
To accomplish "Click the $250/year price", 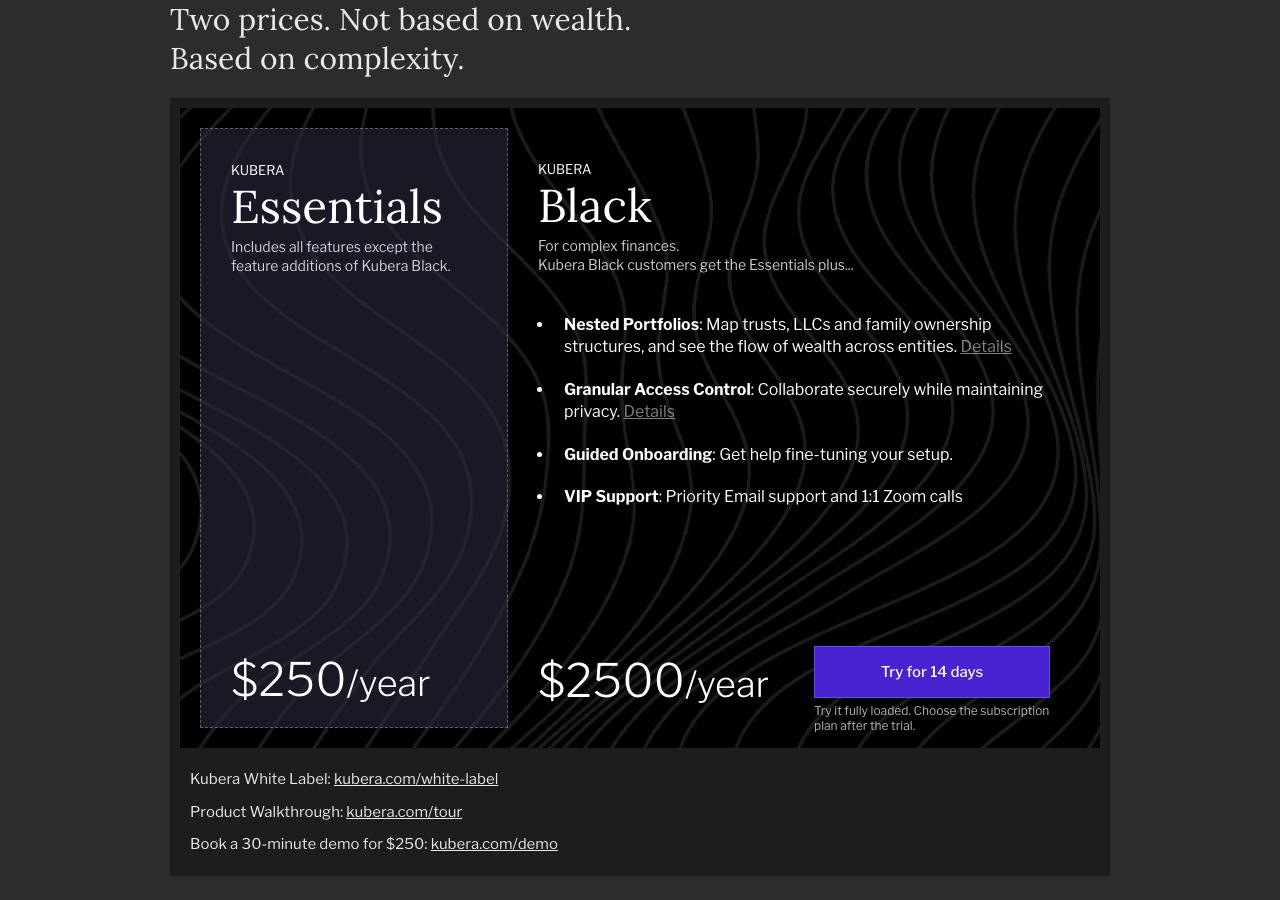I will pyautogui.click(x=330, y=680).
